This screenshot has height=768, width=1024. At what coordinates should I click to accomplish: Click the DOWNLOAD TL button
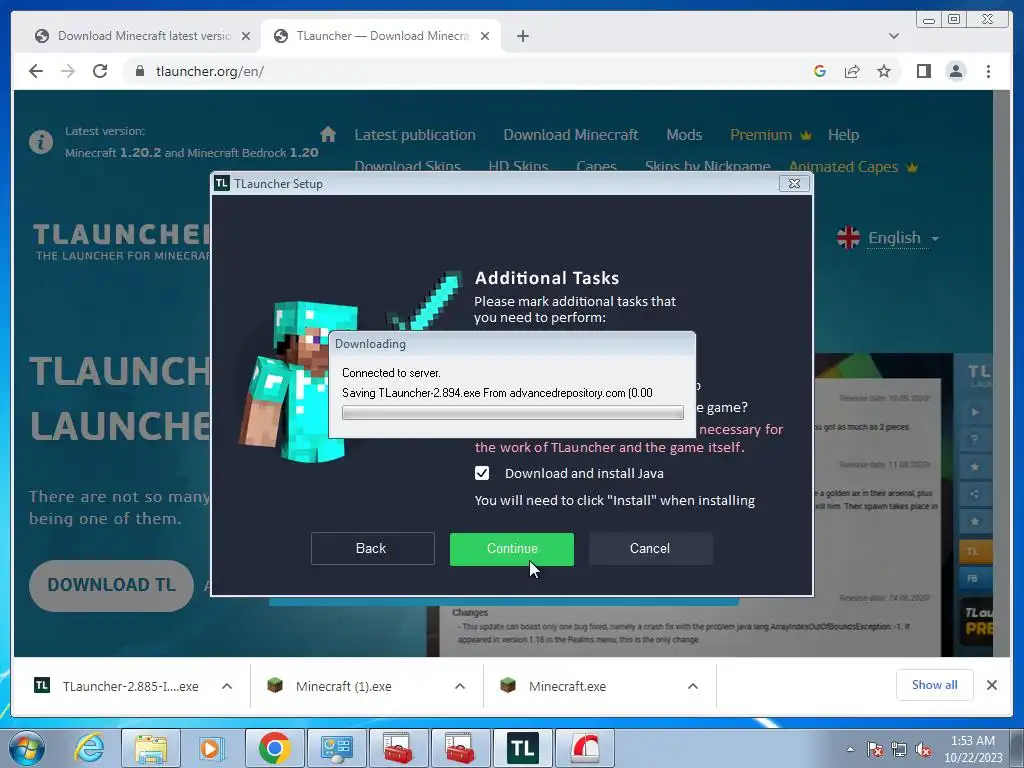coord(111,585)
